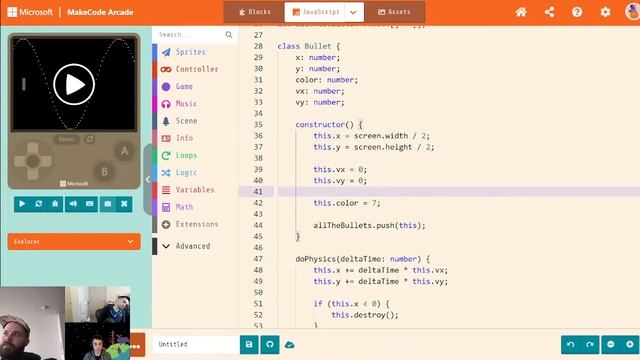The image size is (640, 360).
Task: Open the Extensions category
Action: [x=195, y=224]
